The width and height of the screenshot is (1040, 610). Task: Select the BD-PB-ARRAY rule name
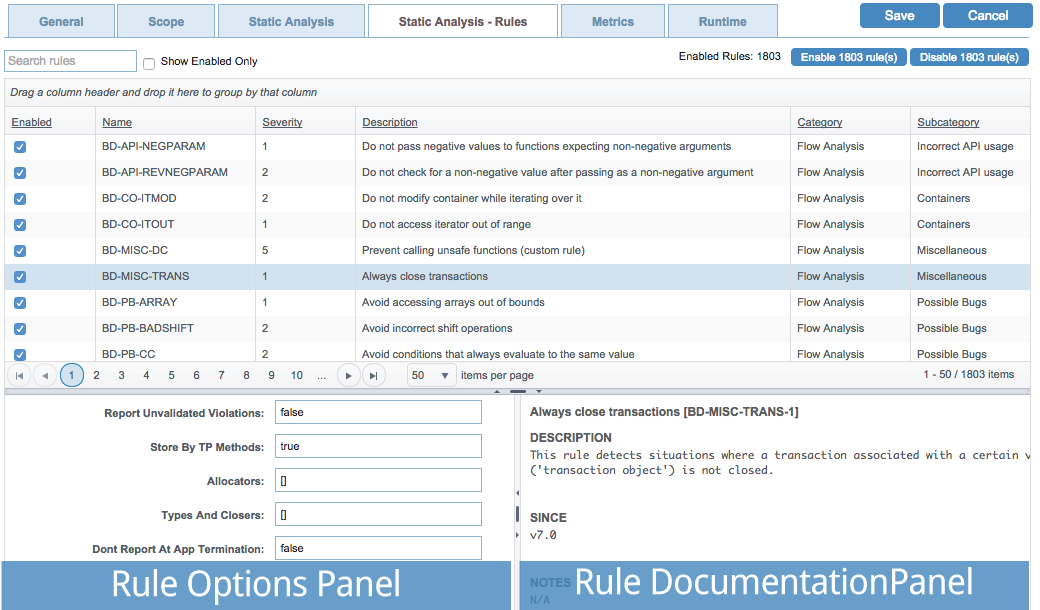coord(139,302)
